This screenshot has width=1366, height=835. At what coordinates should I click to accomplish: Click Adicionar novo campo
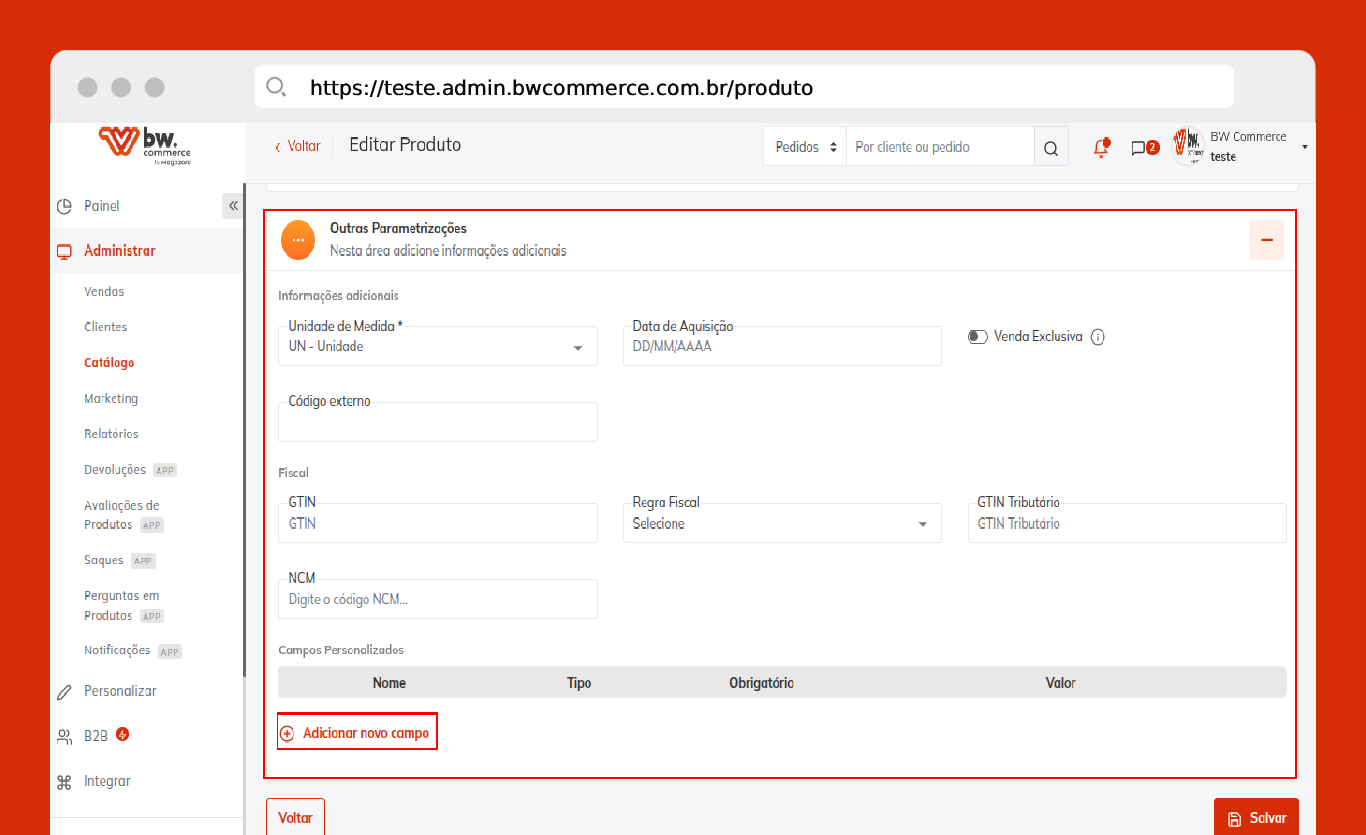357,733
